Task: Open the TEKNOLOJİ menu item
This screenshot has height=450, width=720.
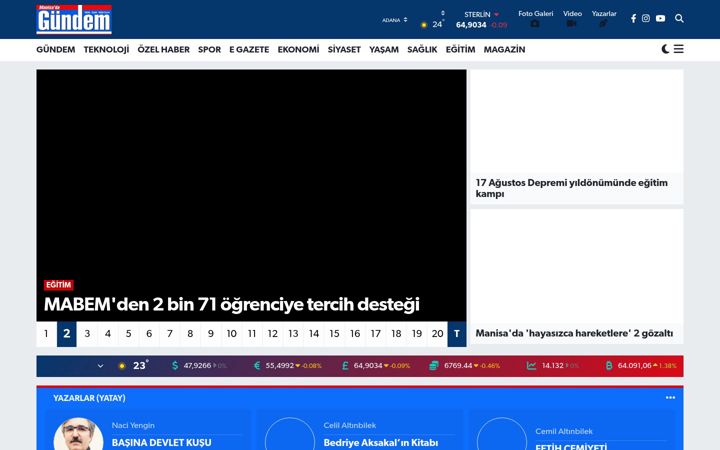Action: click(106, 49)
